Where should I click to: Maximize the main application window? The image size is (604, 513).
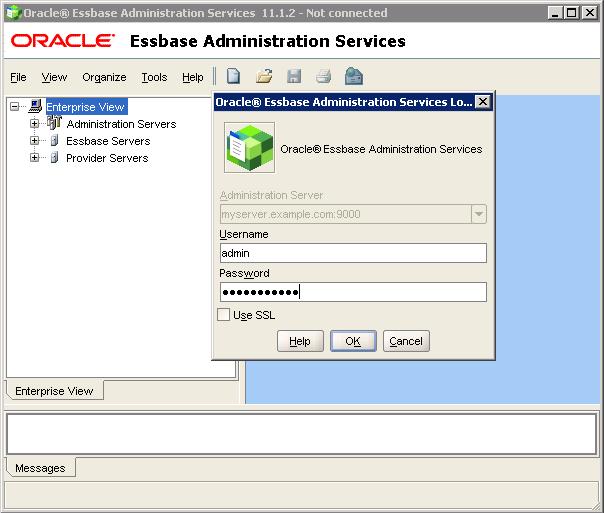(572, 13)
